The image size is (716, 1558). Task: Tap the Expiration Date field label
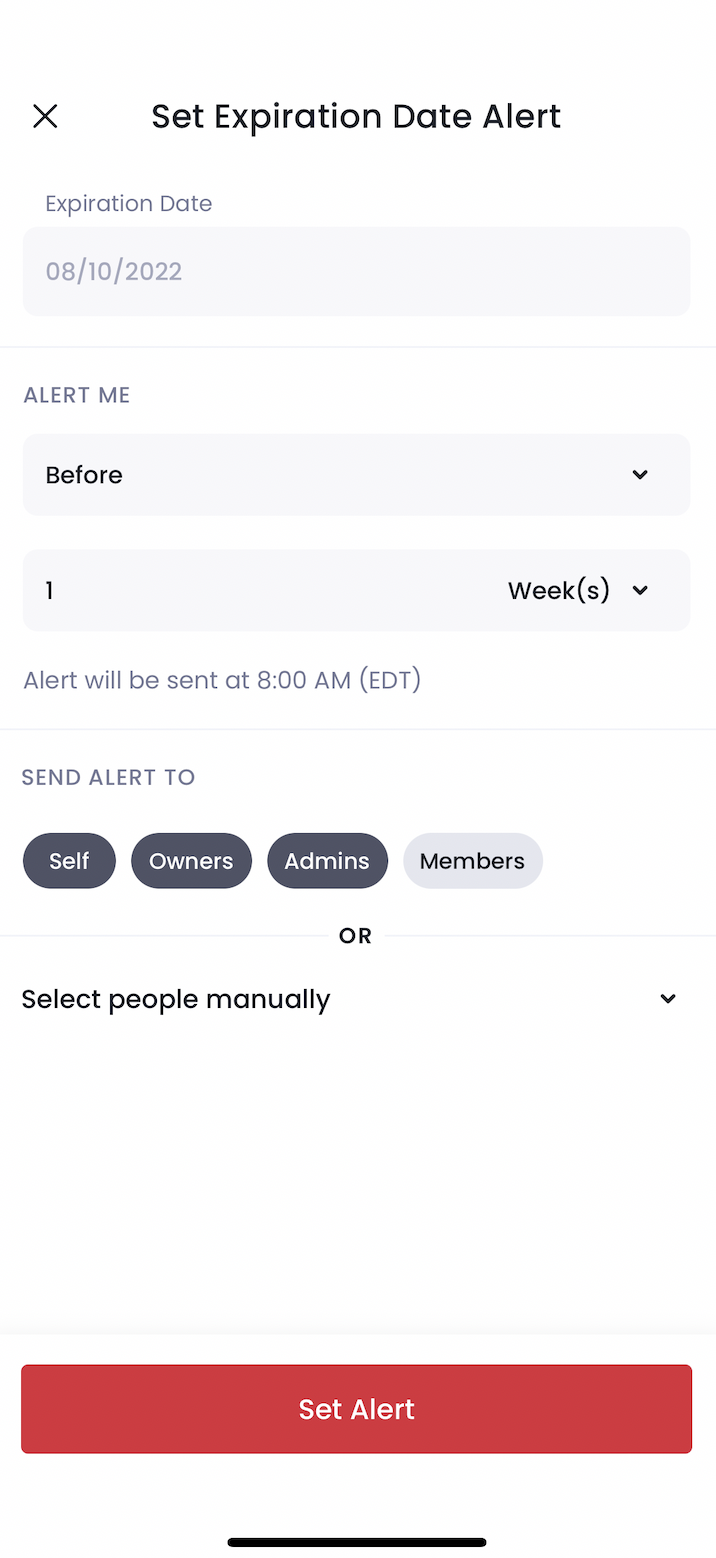[128, 203]
